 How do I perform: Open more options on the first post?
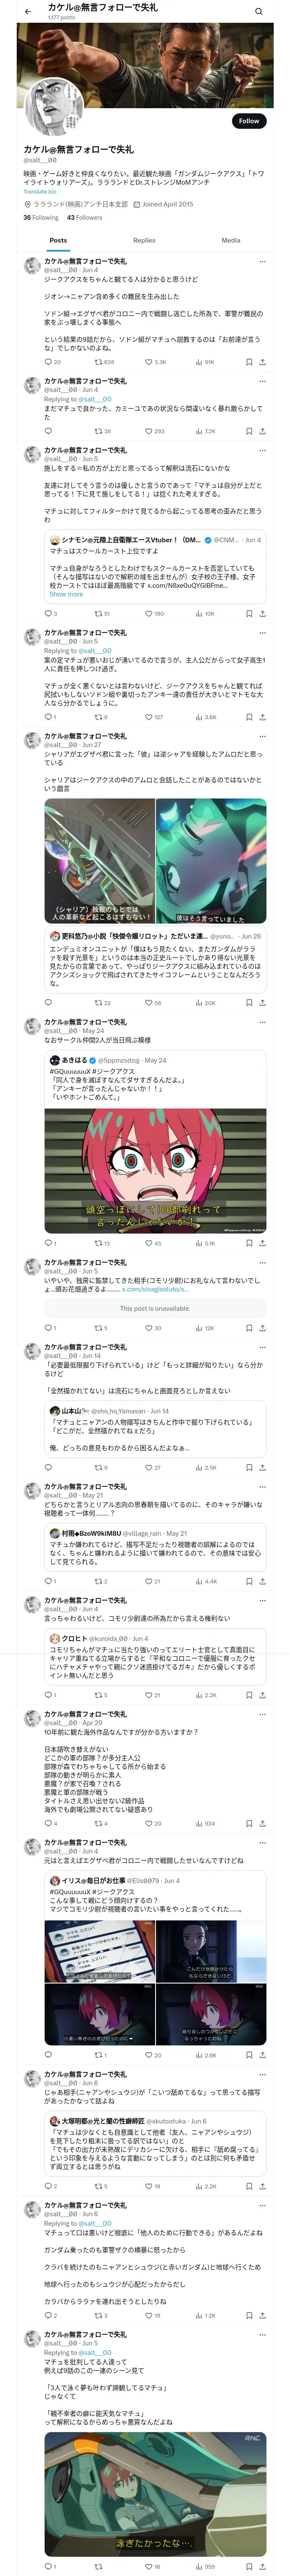[262, 262]
